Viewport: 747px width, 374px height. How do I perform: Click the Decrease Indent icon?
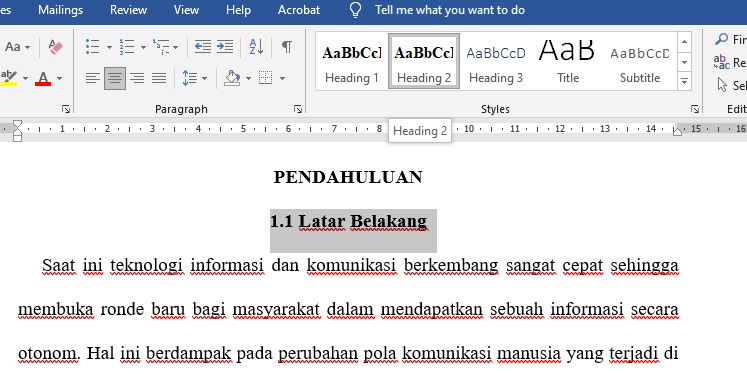point(202,47)
